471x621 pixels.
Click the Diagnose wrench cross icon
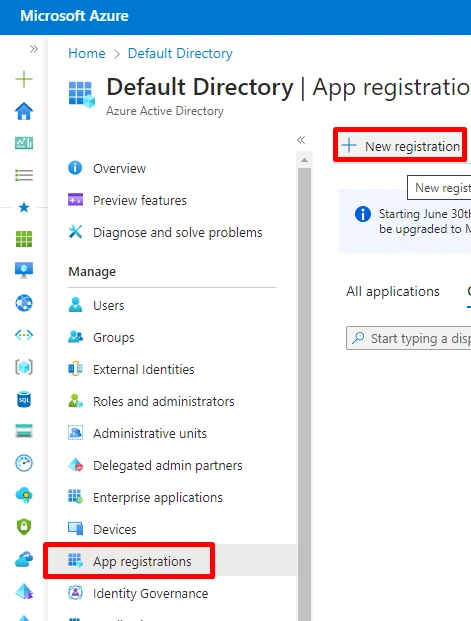click(75, 232)
